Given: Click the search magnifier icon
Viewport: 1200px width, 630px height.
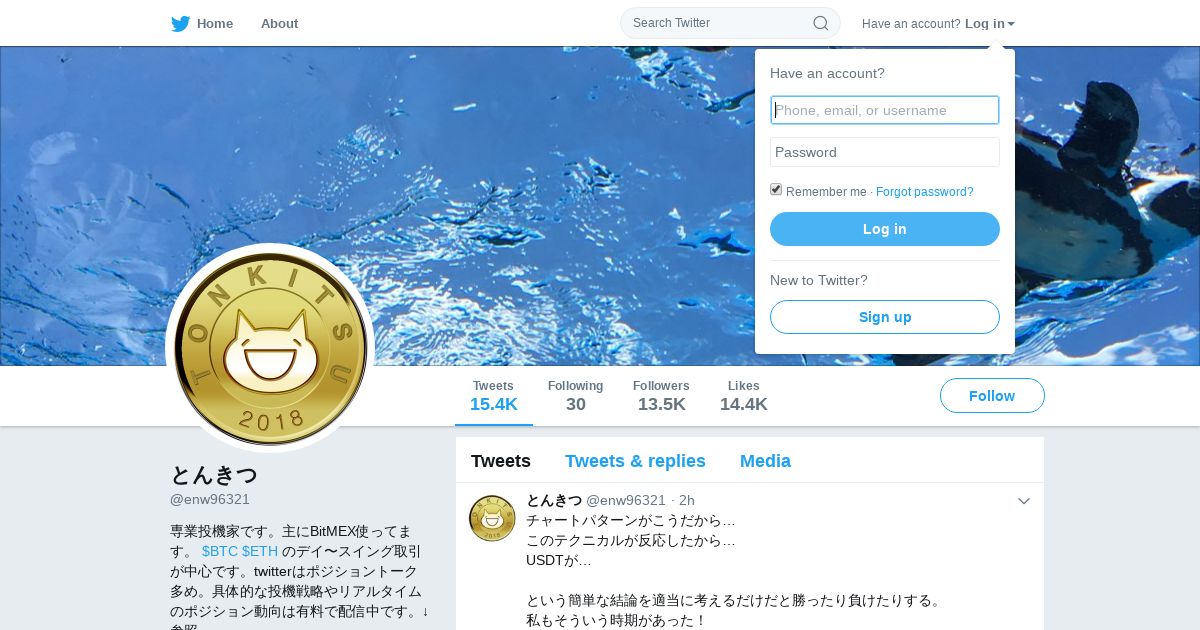Looking at the screenshot, I should coord(820,23).
